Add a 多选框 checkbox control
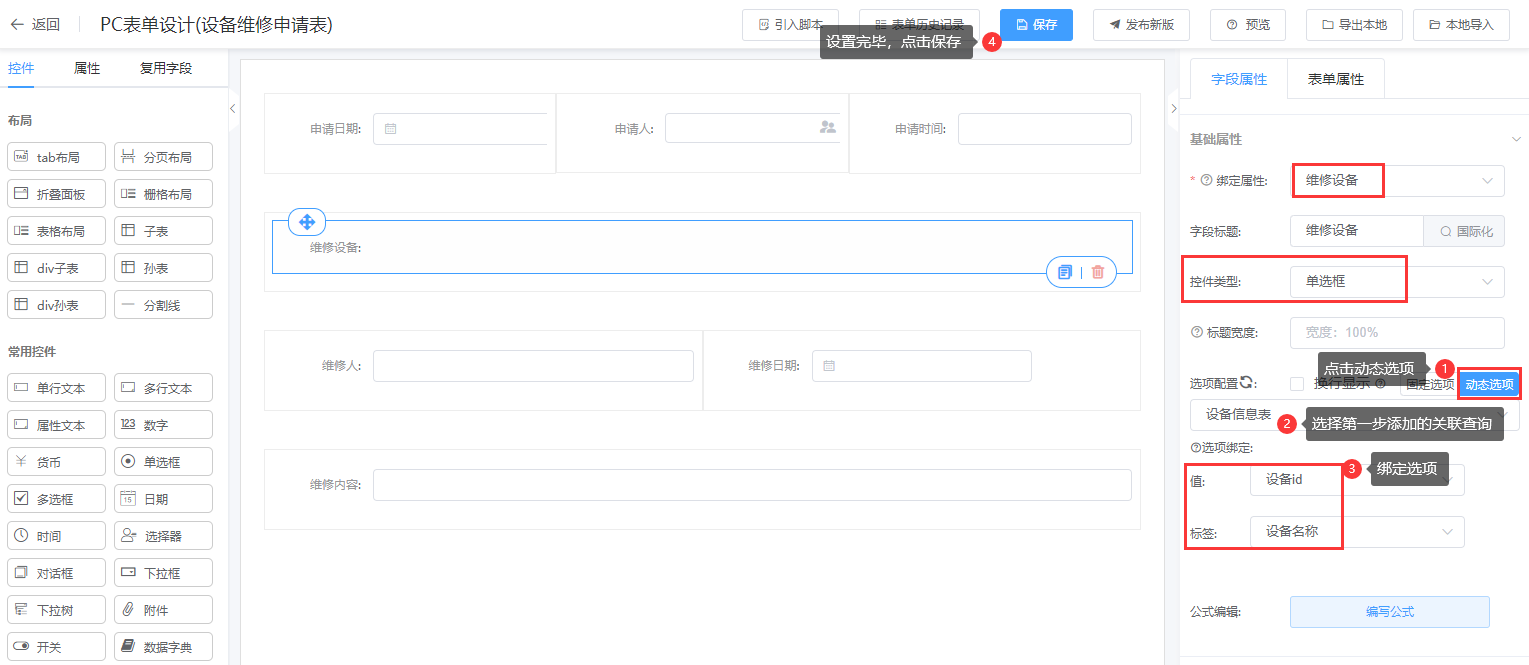This screenshot has width=1529, height=665. click(x=56, y=499)
